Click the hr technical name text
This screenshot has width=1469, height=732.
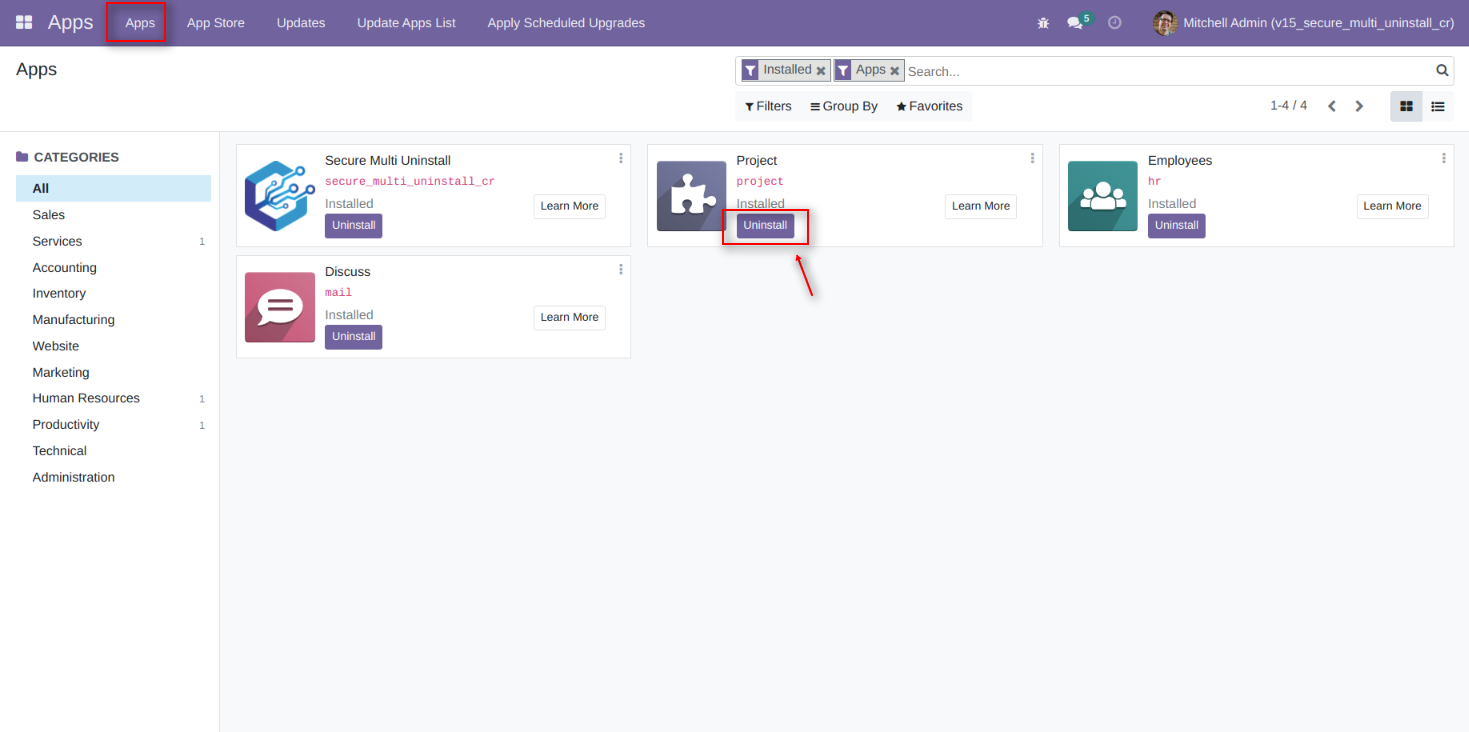tap(1154, 182)
